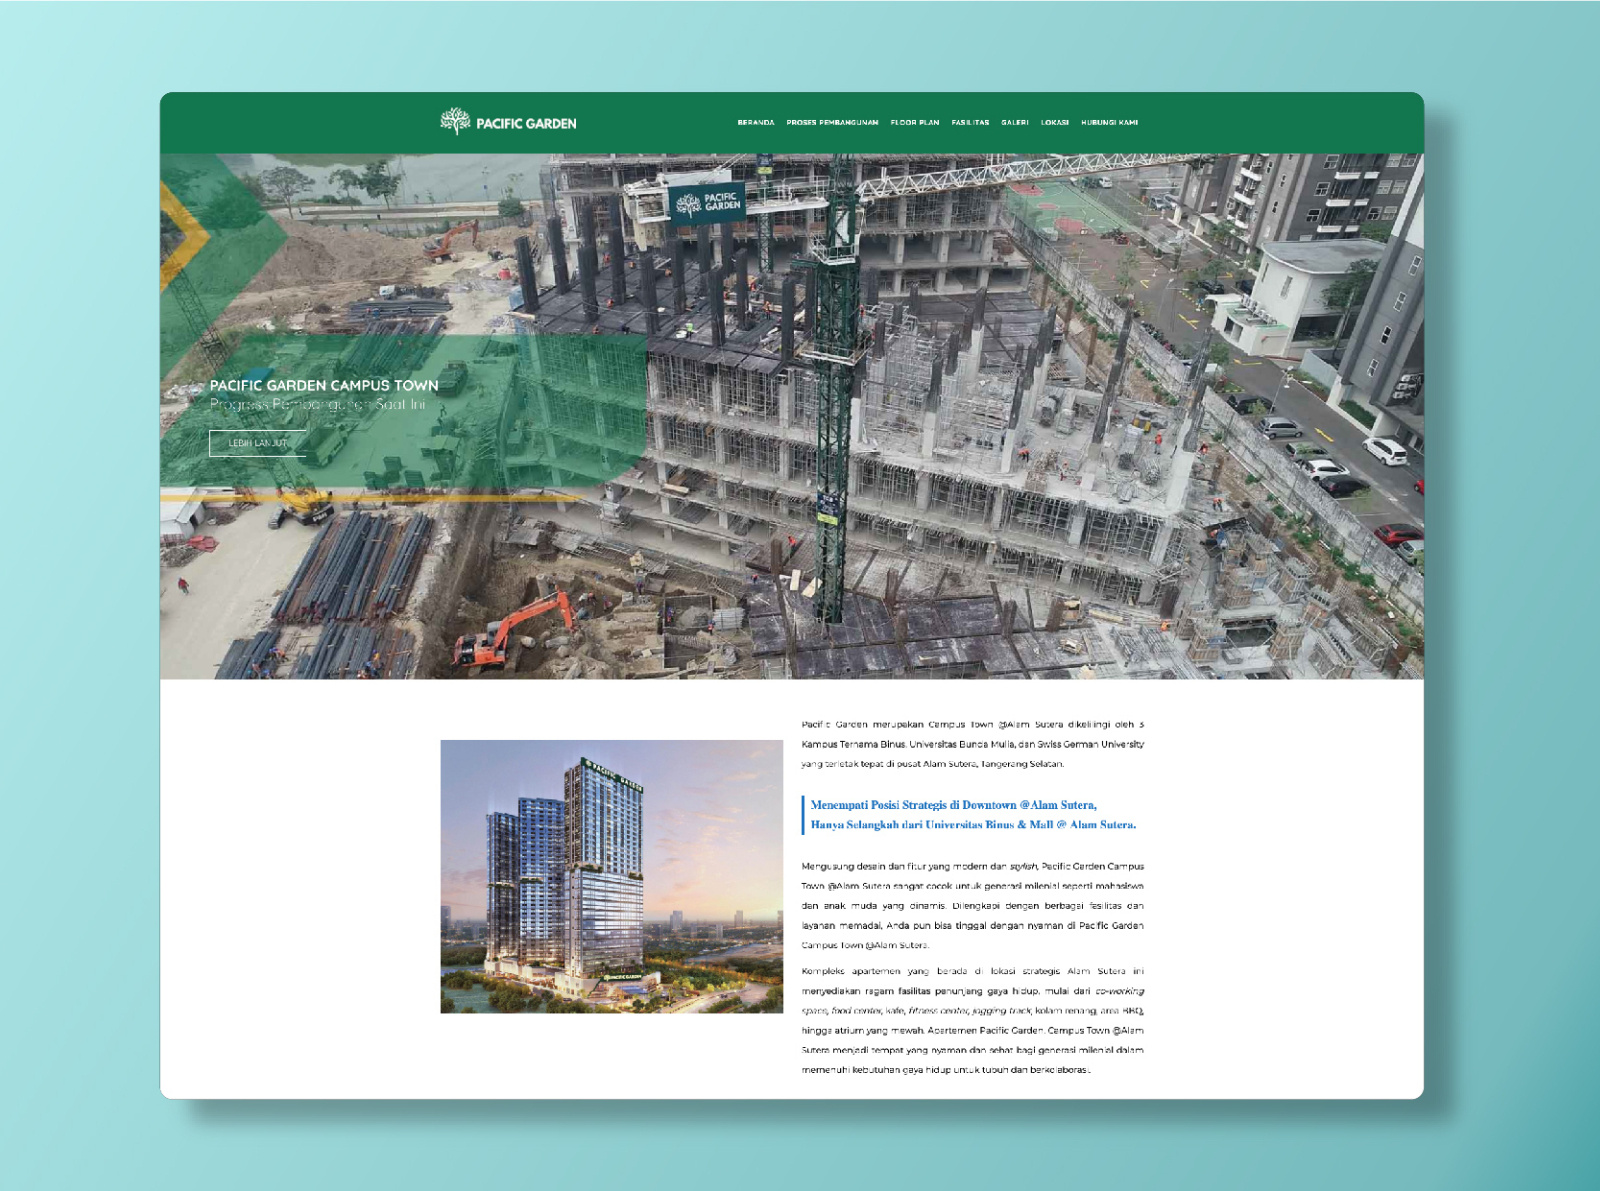
Task: Click the quote line 'Hanya Selangkah dari Universitas Binus'
Action: coord(973,825)
